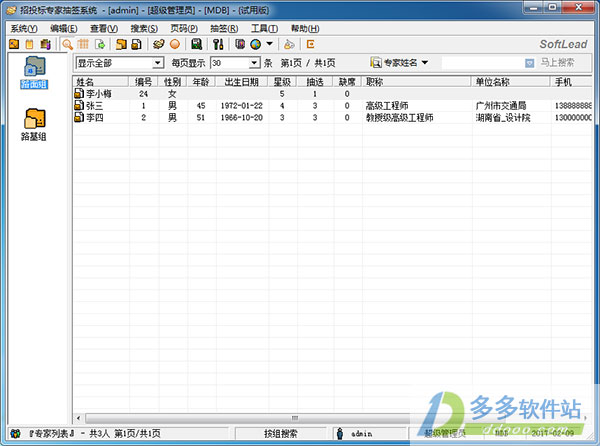Sort by the 抽选 column header
This screenshot has height=446, width=600.
pos(315,81)
